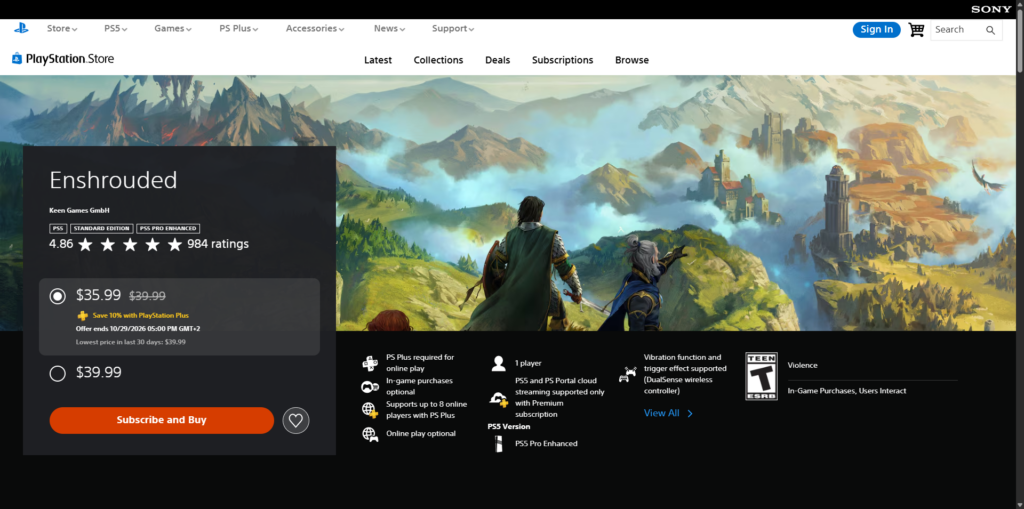Click the Violence content descriptor
Viewport: 1024px width, 509px height.
[803, 365]
